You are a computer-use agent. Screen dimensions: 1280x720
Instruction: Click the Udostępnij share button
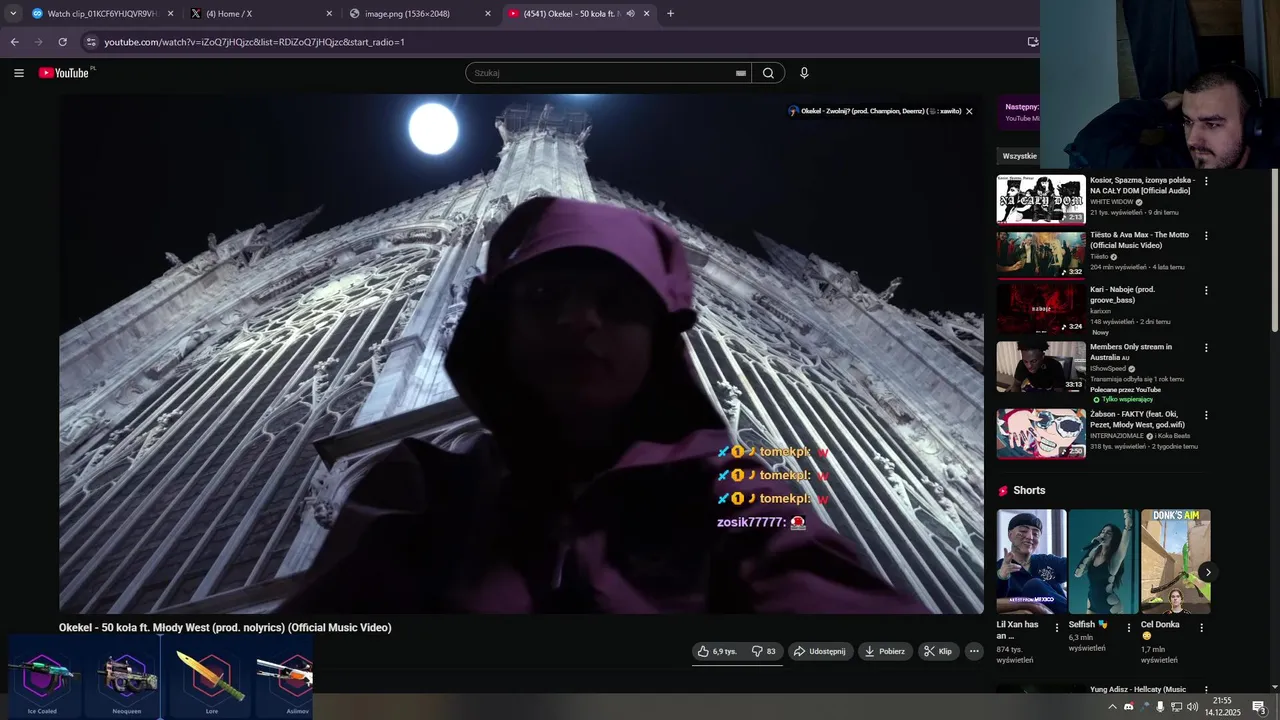pos(819,651)
